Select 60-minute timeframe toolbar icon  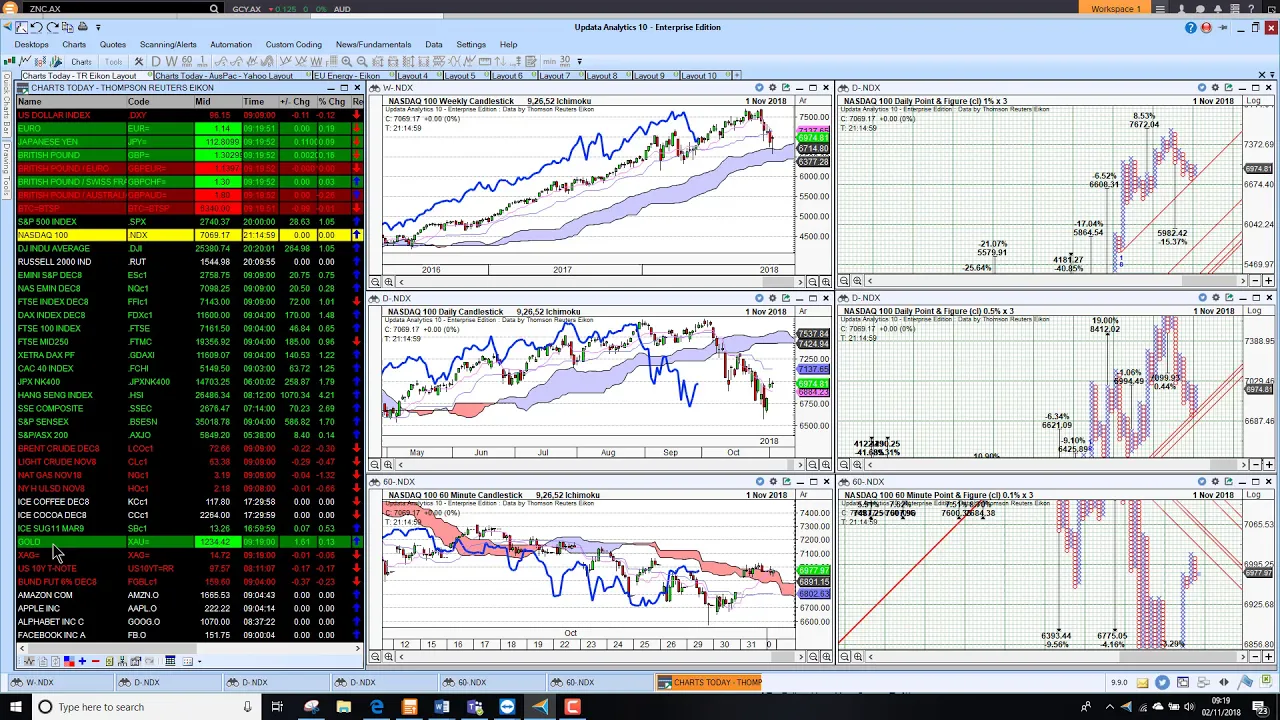coord(187,61)
